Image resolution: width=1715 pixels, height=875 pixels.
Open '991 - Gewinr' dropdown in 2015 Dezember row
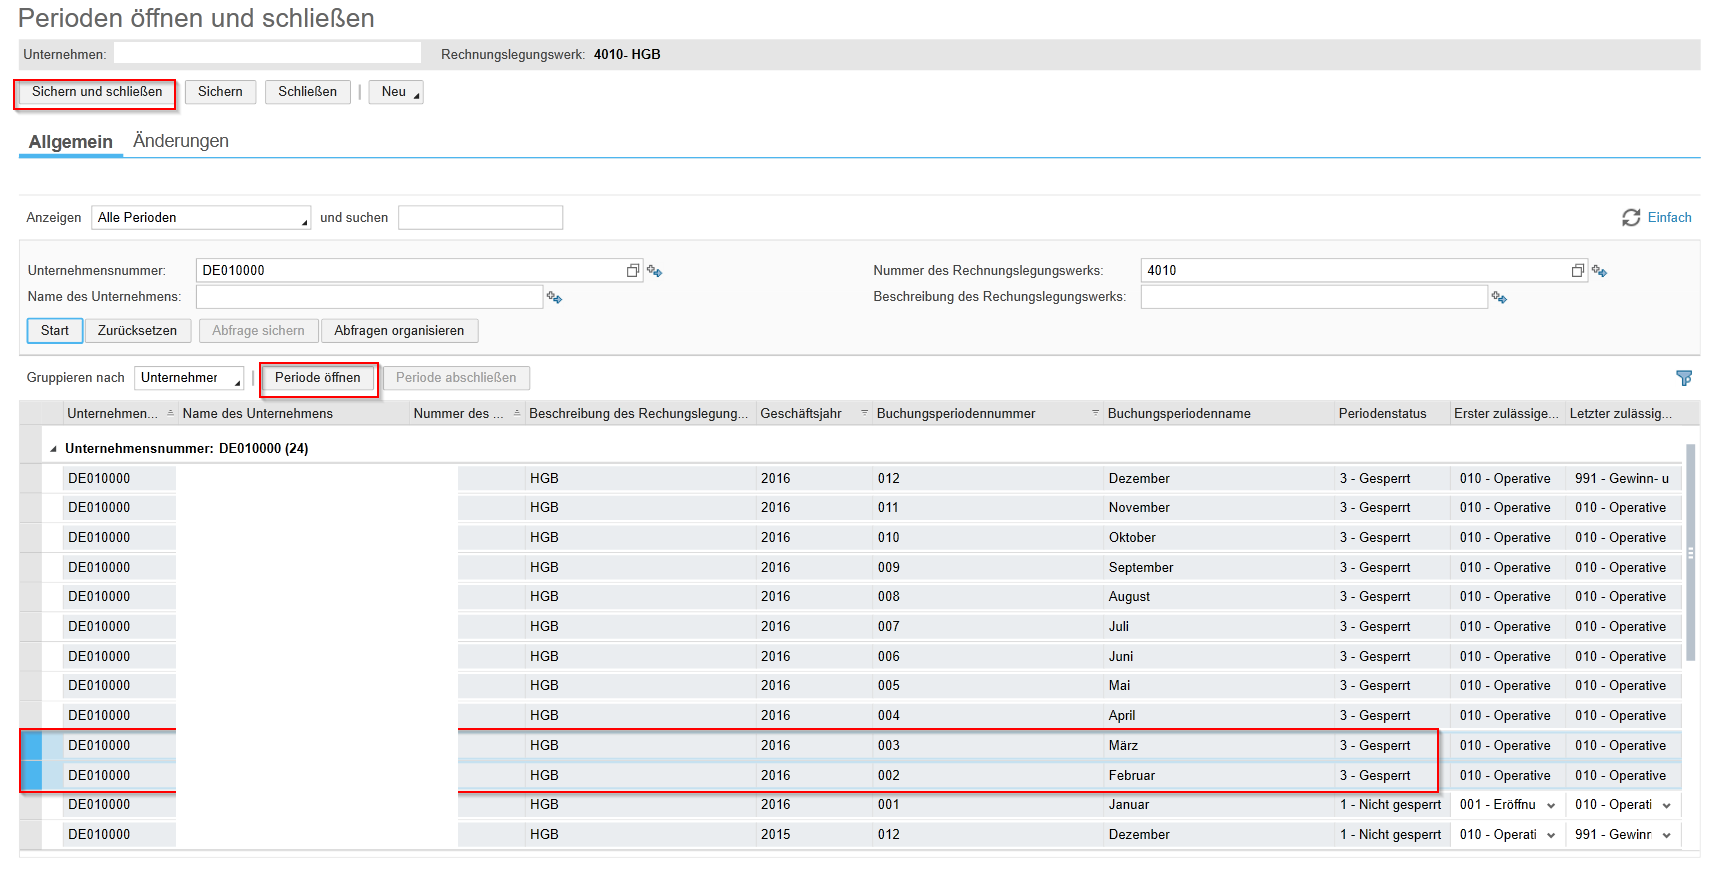1666,835
